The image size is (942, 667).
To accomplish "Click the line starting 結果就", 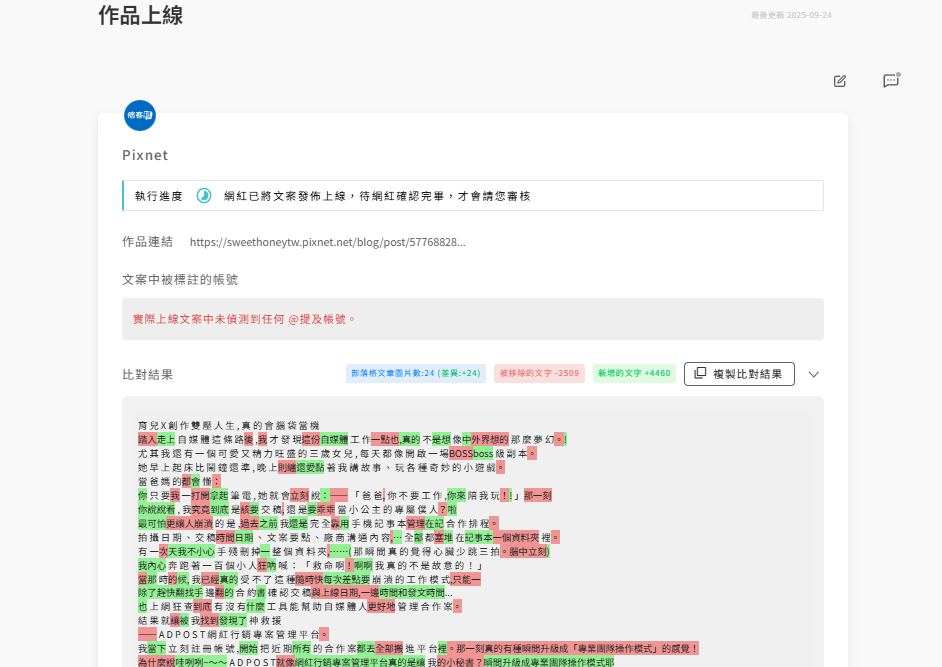I will pyautogui.click(x=210, y=620).
